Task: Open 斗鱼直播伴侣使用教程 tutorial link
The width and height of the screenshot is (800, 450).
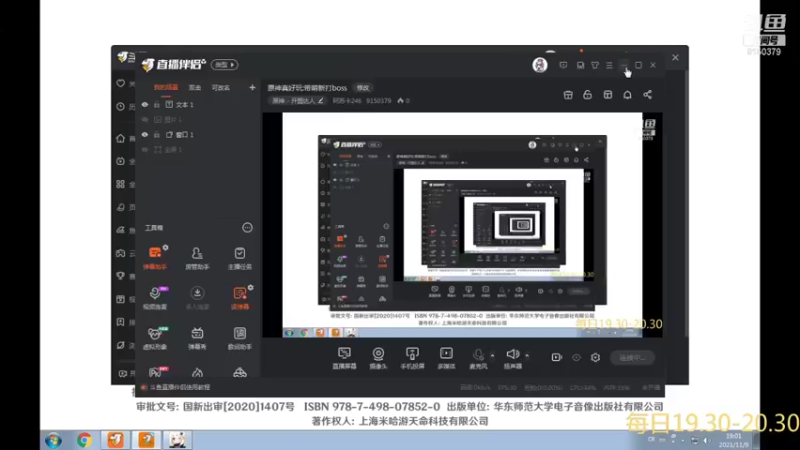Action: coord(180,387)
